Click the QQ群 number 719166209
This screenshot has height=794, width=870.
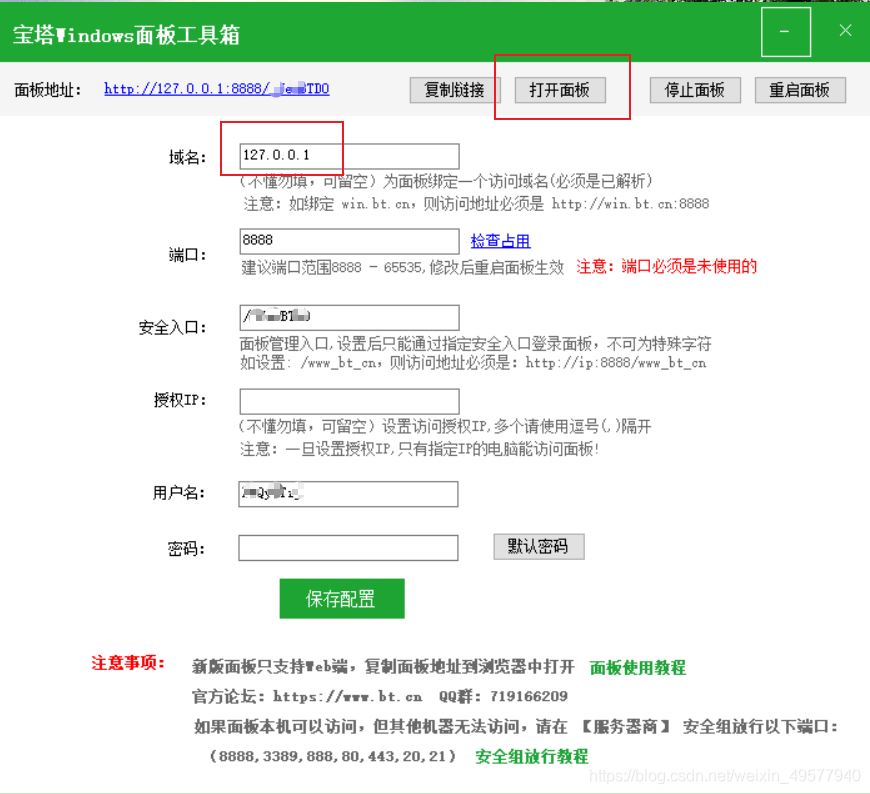click(x=529, y=696)
